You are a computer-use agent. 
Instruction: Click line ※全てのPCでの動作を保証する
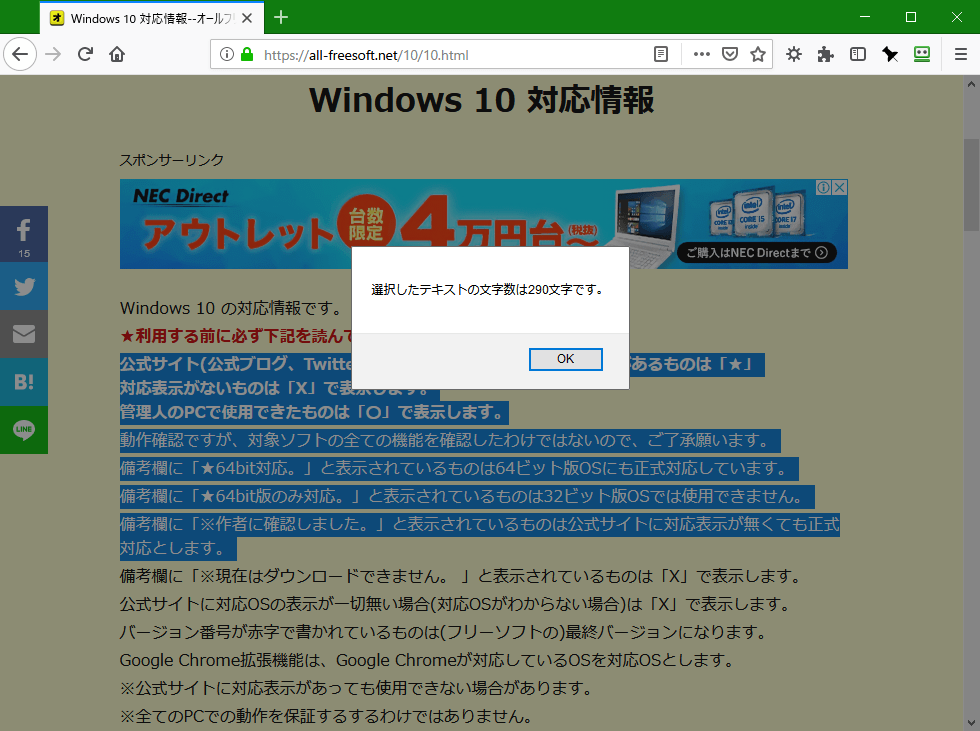click(x=326, y=717)
